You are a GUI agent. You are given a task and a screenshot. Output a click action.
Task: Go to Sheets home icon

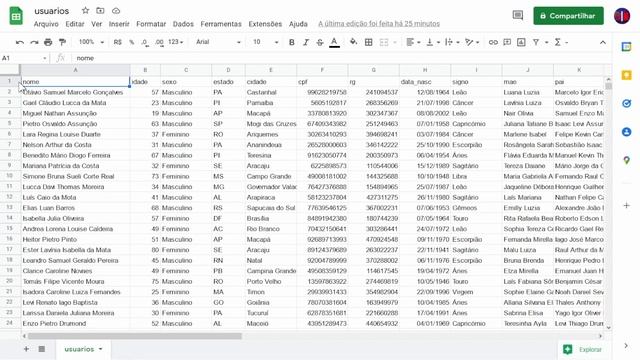click(x=16, y=16)
